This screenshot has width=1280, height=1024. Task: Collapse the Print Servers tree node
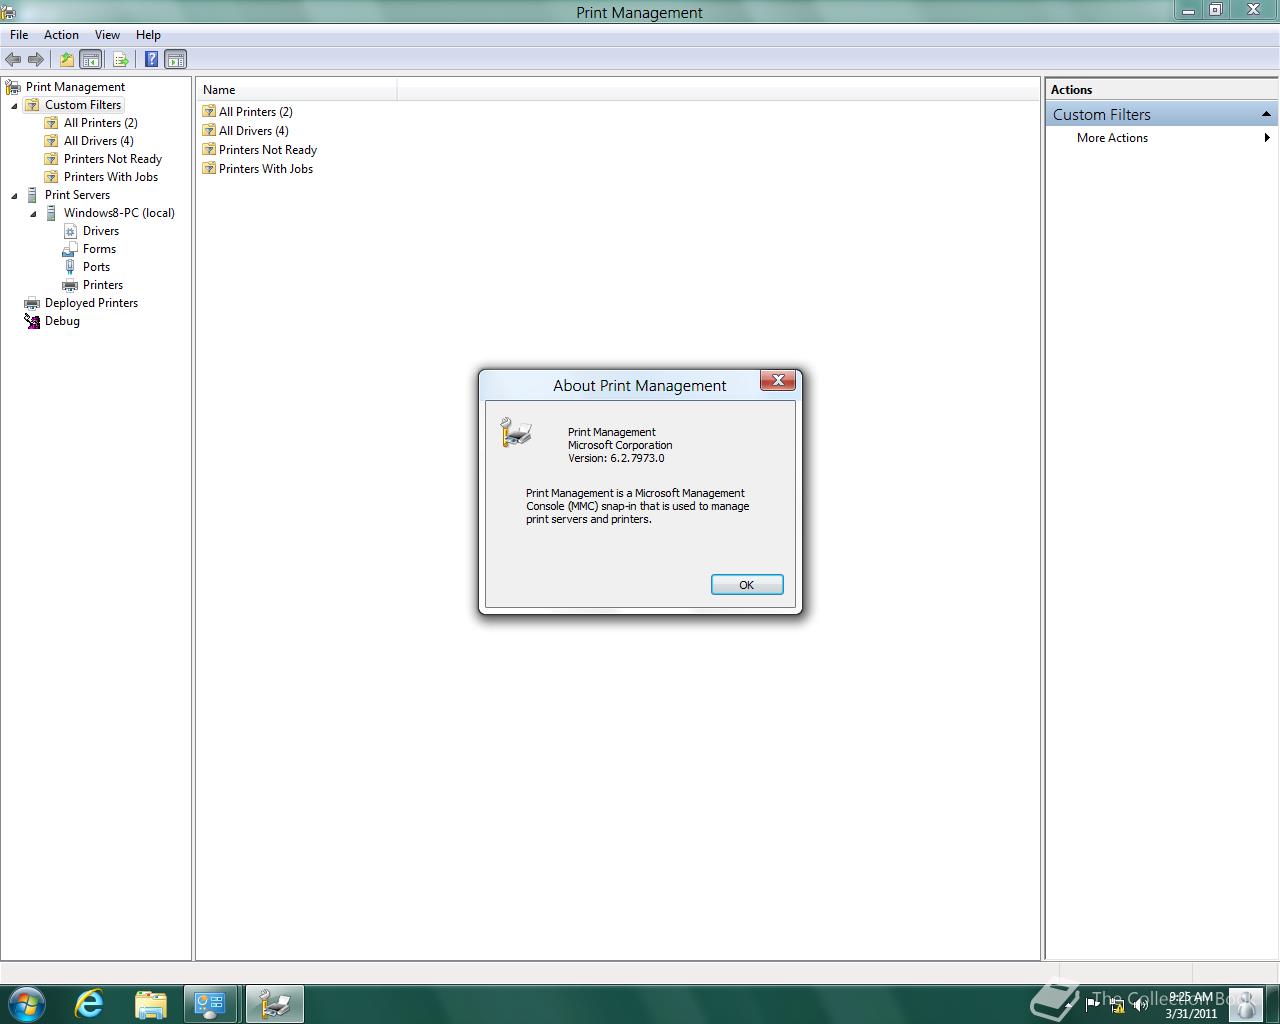coord(14,195)
